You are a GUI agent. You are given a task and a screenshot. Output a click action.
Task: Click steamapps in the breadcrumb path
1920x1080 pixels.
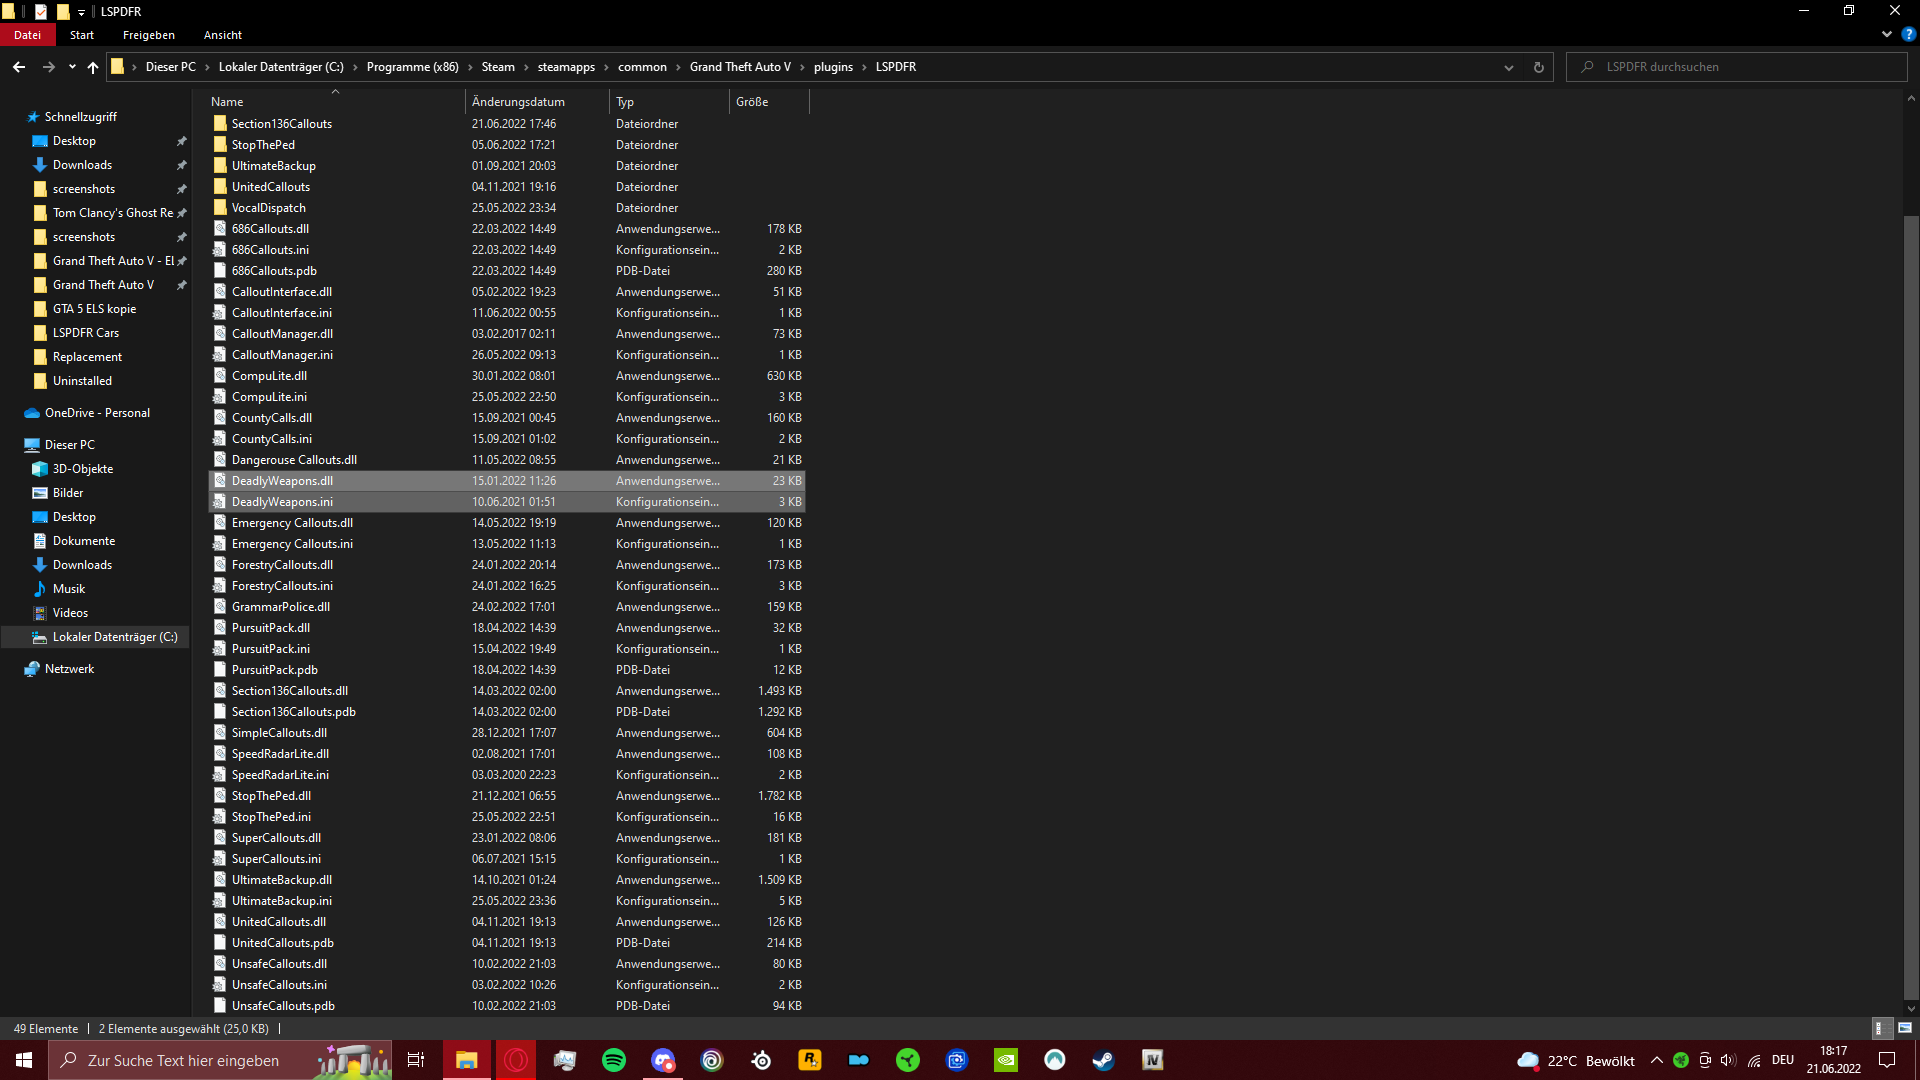pos(566,67)
